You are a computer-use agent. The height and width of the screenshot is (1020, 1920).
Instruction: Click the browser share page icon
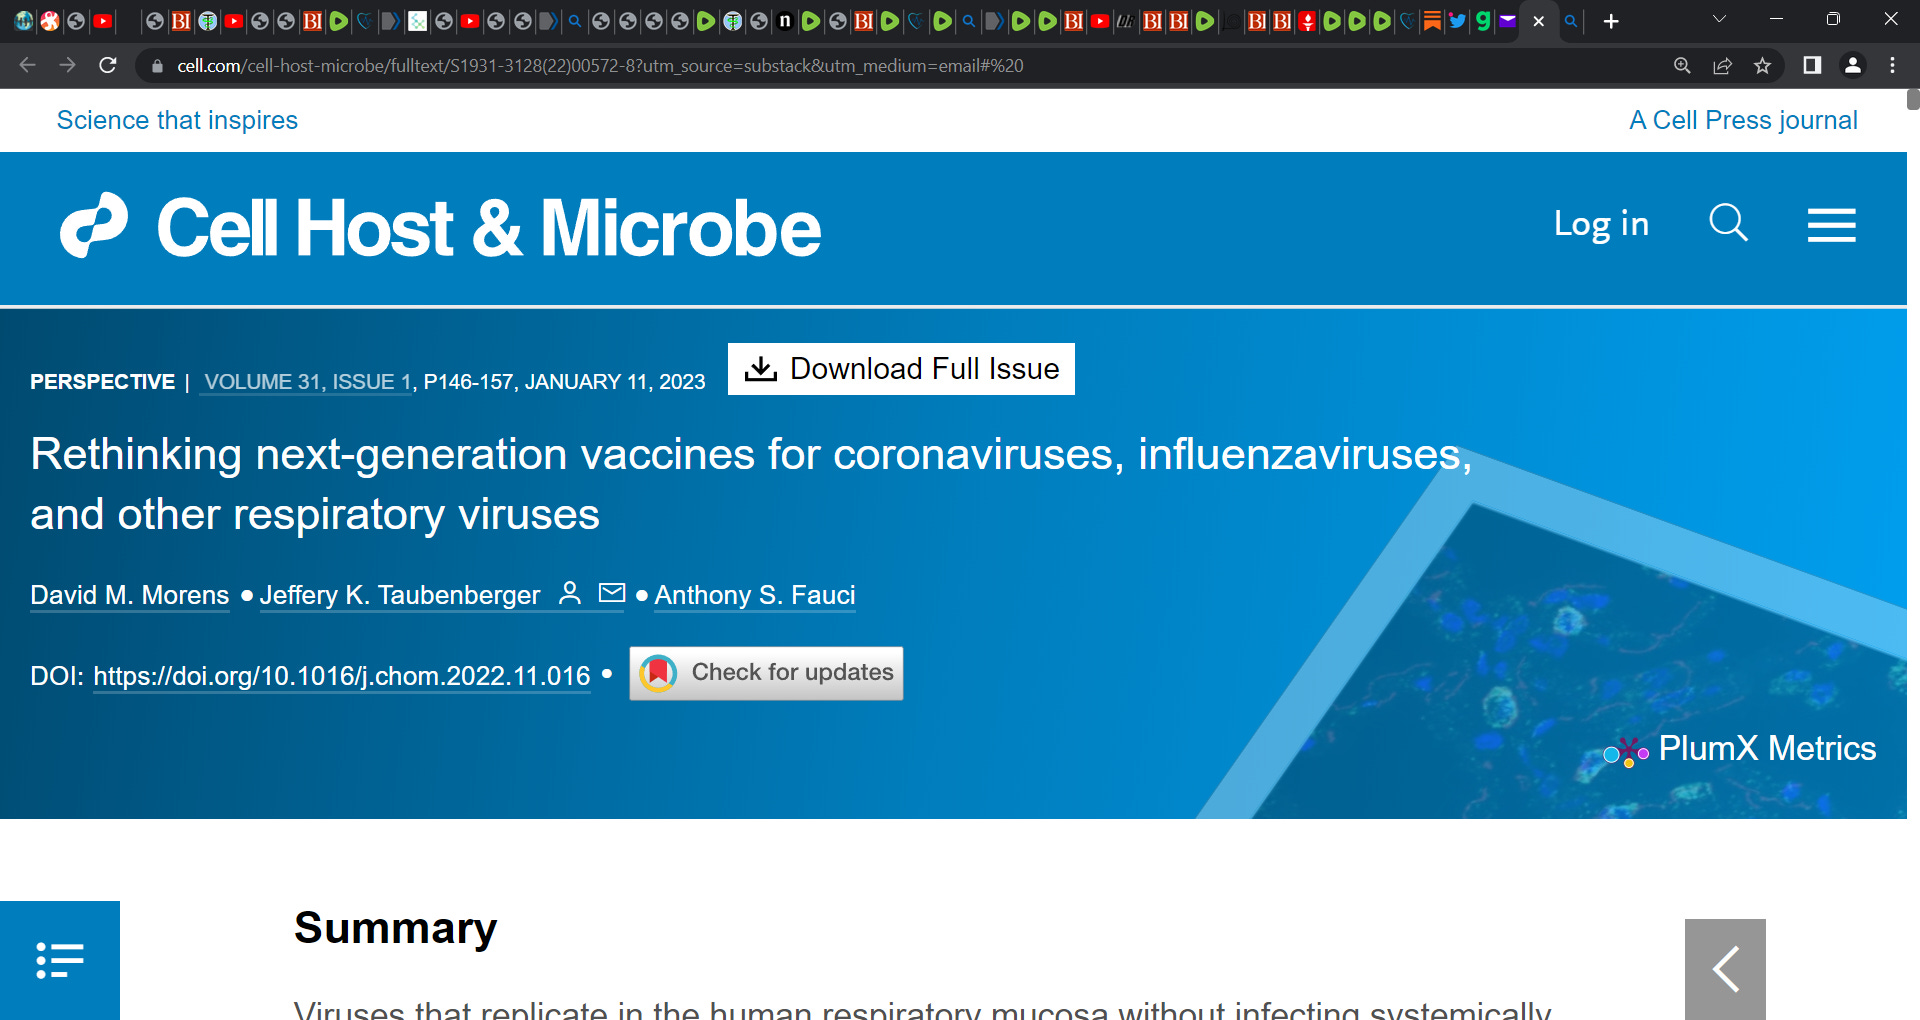pyautogui.click(x=1722, y=66)
